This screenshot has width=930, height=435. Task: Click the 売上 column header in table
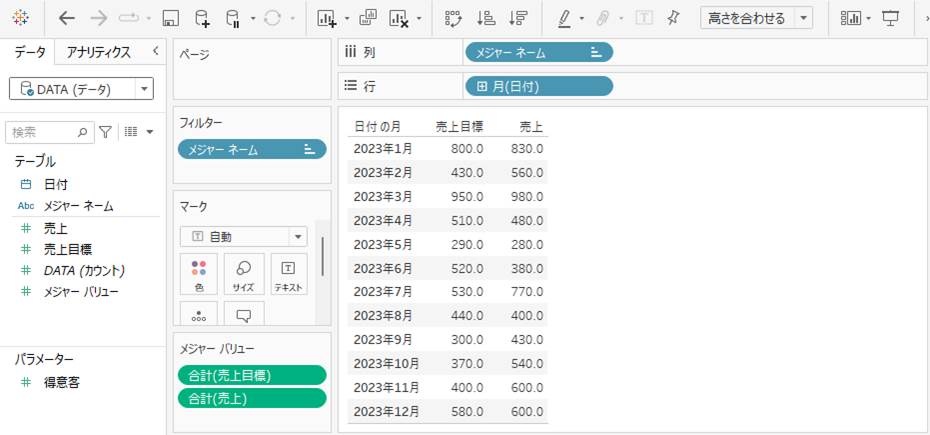point(531,126)
